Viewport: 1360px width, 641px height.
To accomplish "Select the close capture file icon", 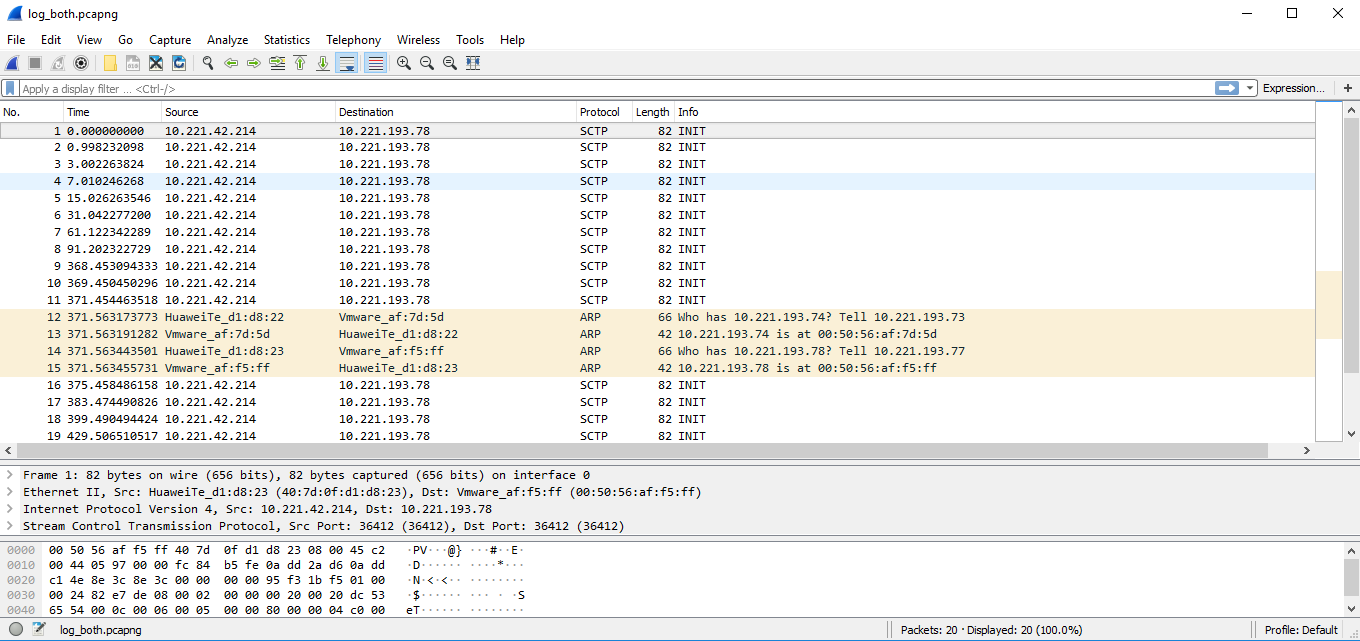I will point(155,62).
